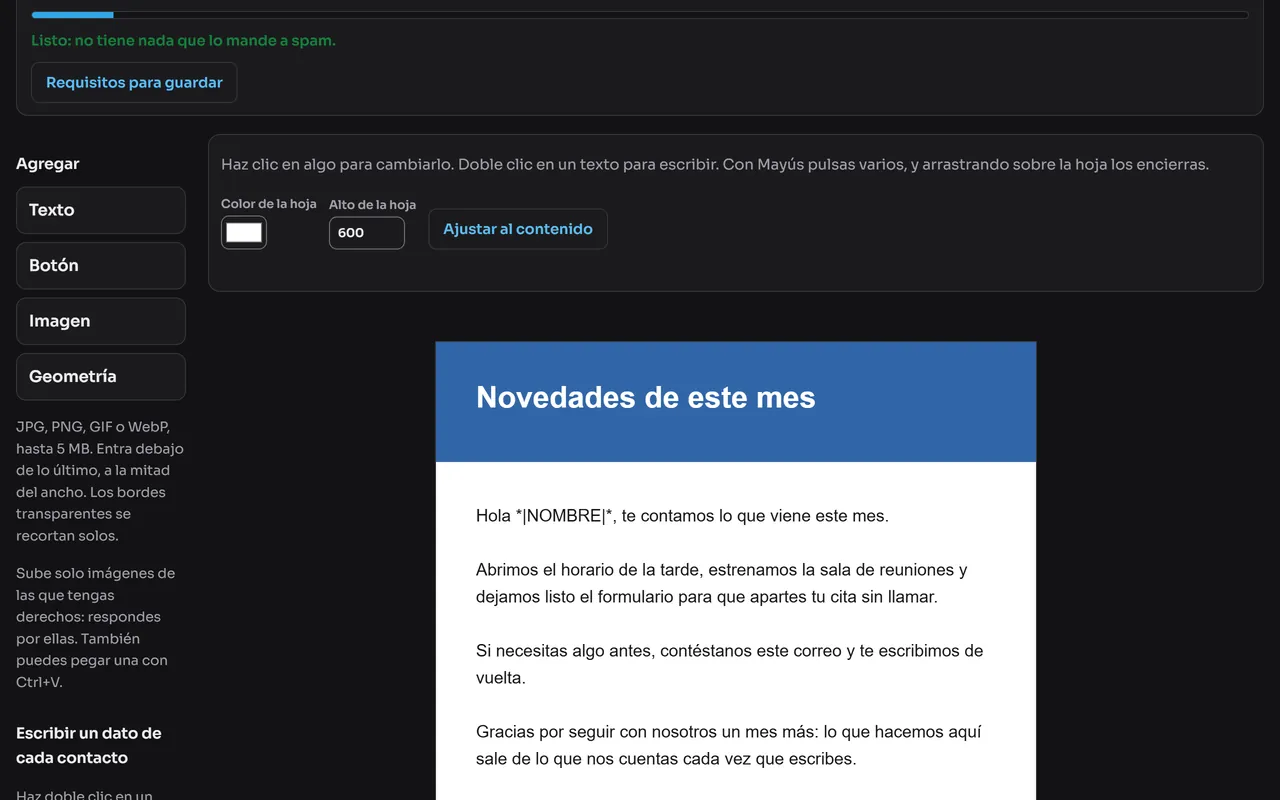Click the Sube solo imágenes note
The height and width of the screenshot is (800, 1280).
tap(96, 627)
